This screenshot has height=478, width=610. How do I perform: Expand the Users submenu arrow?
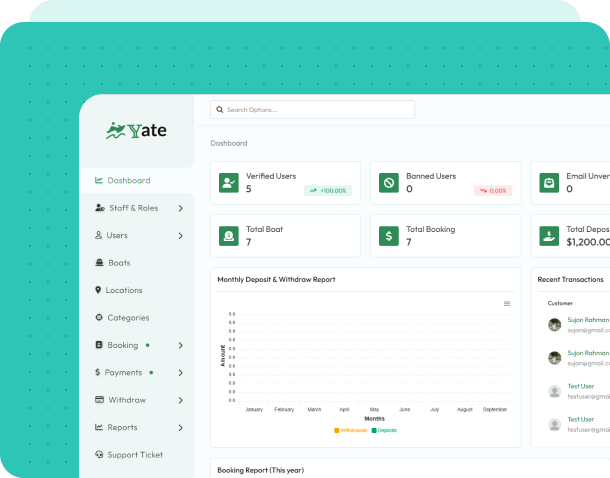[x=180, y=236]
